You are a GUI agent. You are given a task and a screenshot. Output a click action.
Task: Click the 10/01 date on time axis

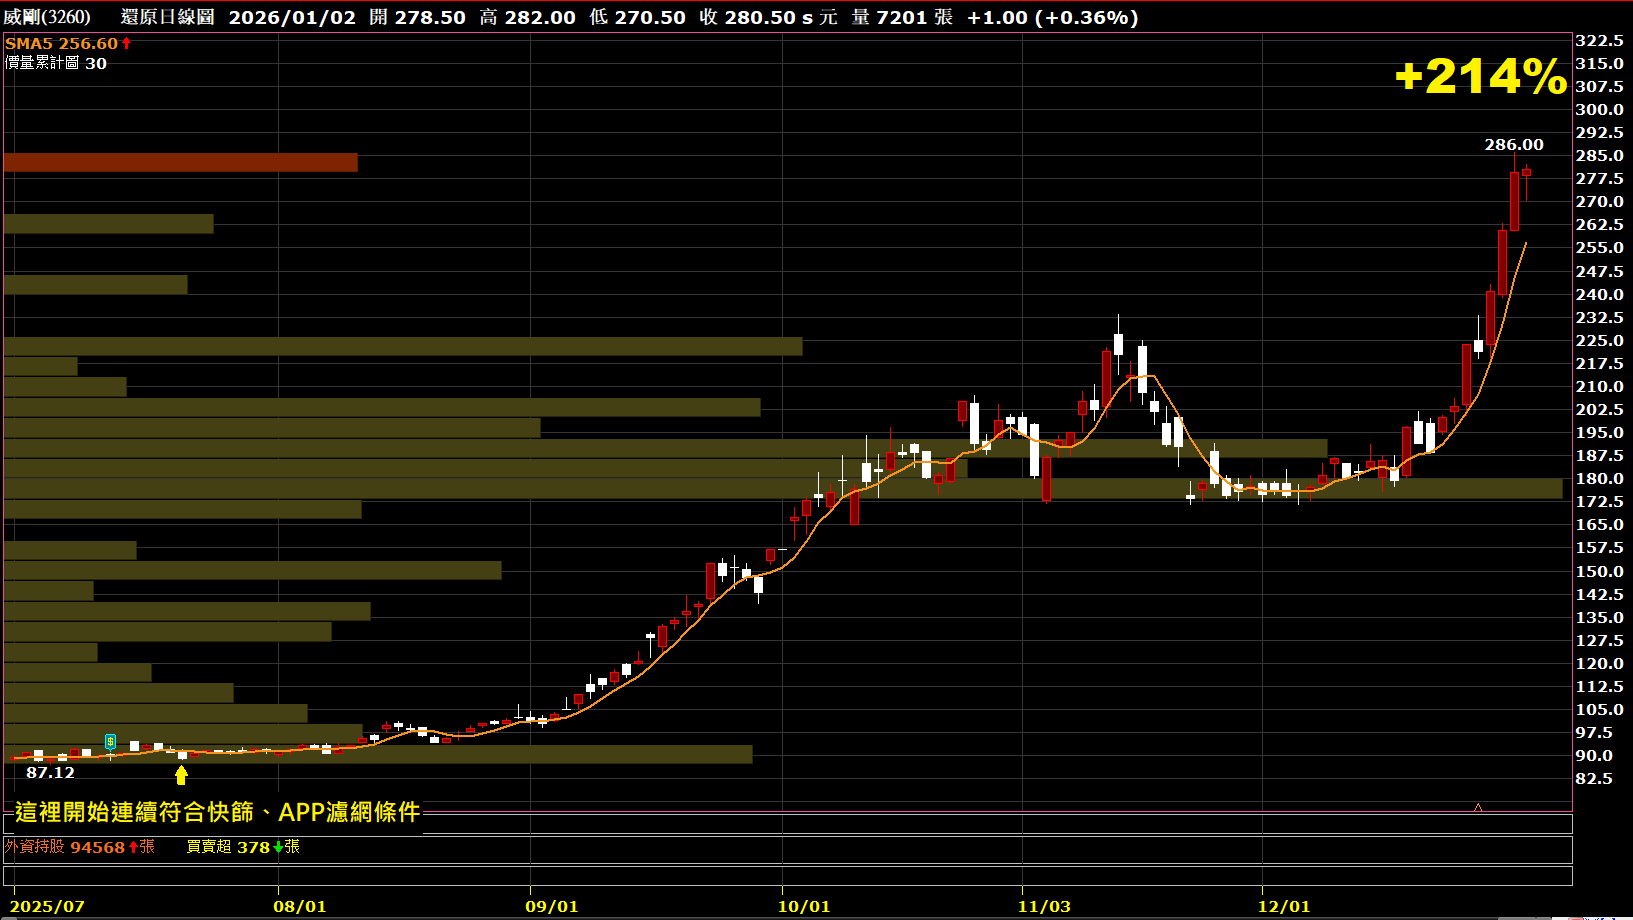tap(804, 906)
